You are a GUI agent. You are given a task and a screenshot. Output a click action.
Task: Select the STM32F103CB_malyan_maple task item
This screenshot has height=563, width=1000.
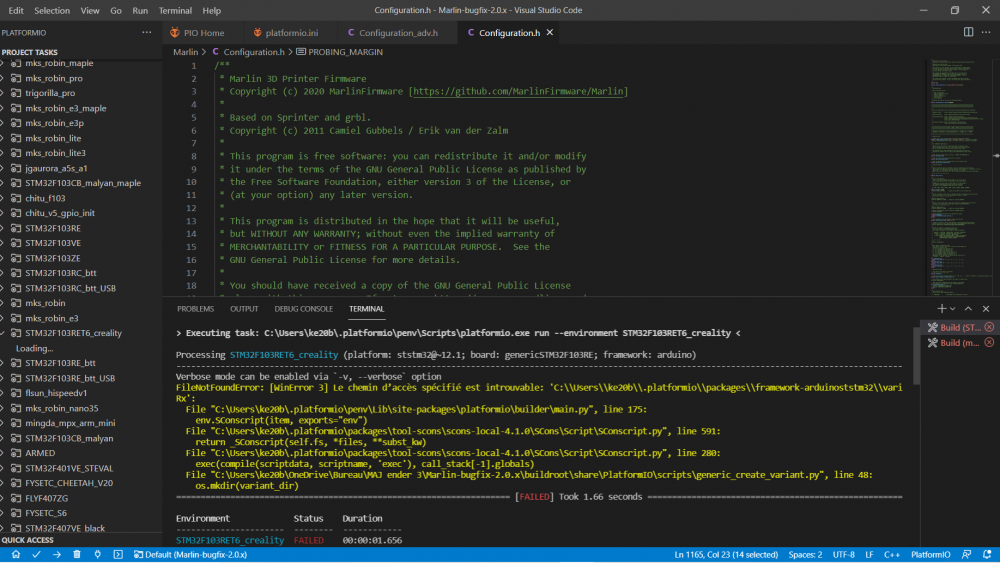[x=81, y=183]
